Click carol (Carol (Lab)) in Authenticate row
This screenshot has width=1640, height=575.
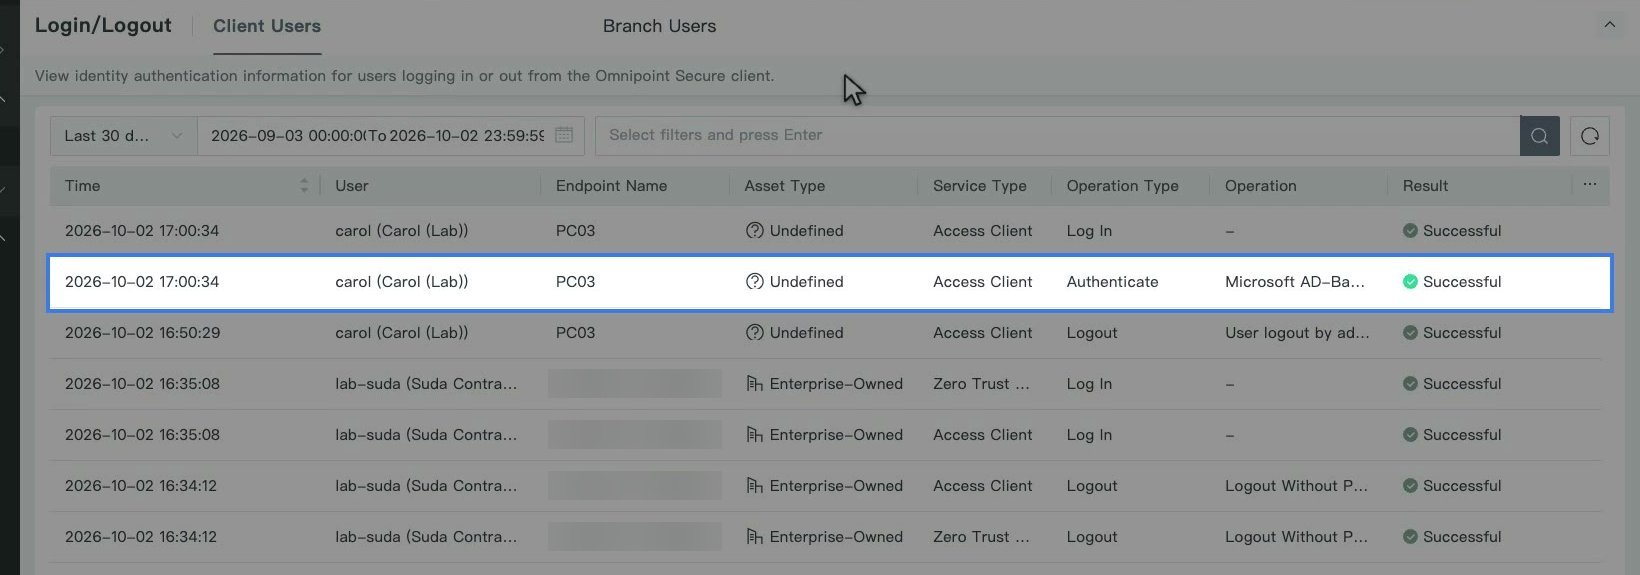401,282
